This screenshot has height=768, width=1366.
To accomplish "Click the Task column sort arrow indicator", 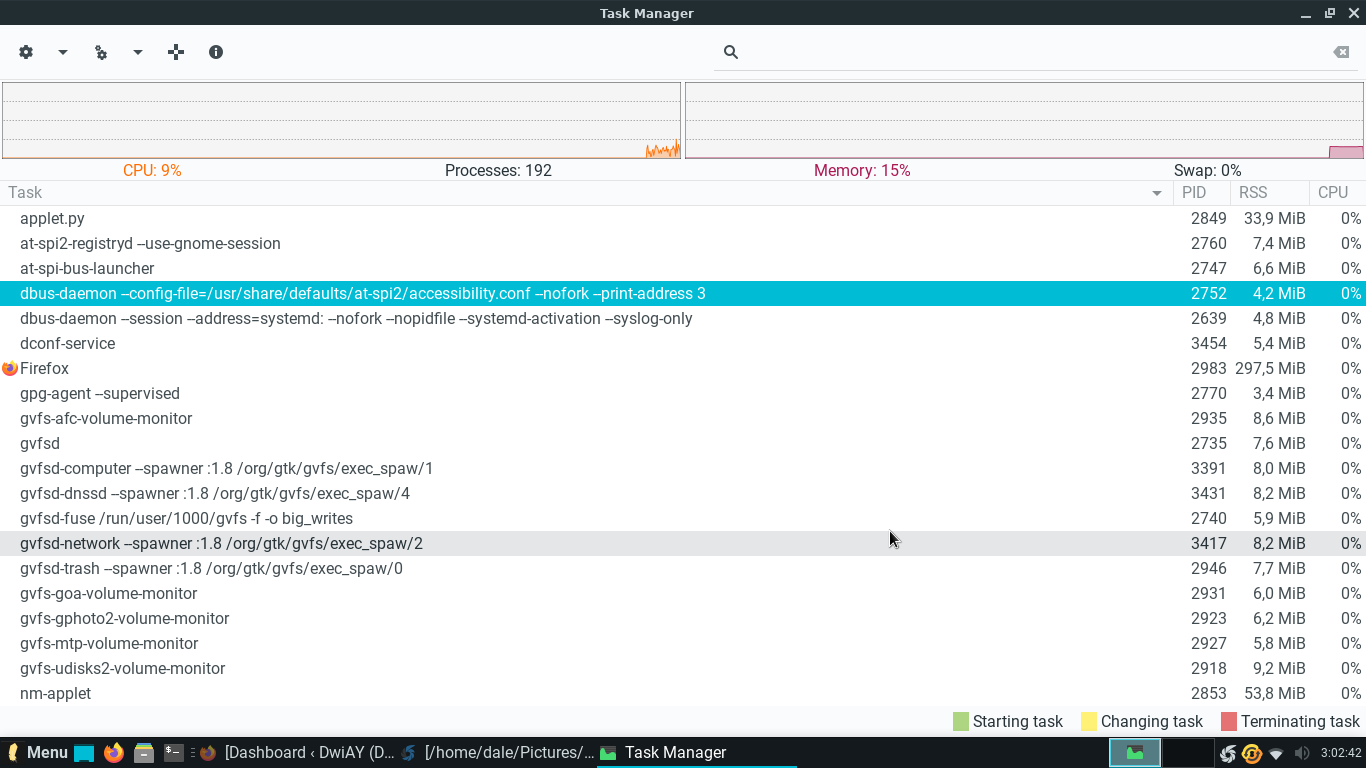I will coord(1157,193).
